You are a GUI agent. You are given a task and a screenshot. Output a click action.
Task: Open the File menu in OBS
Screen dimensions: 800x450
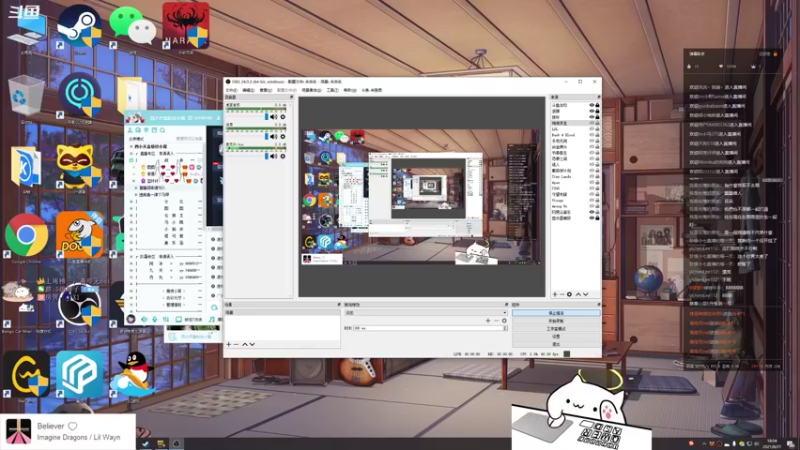232,90
